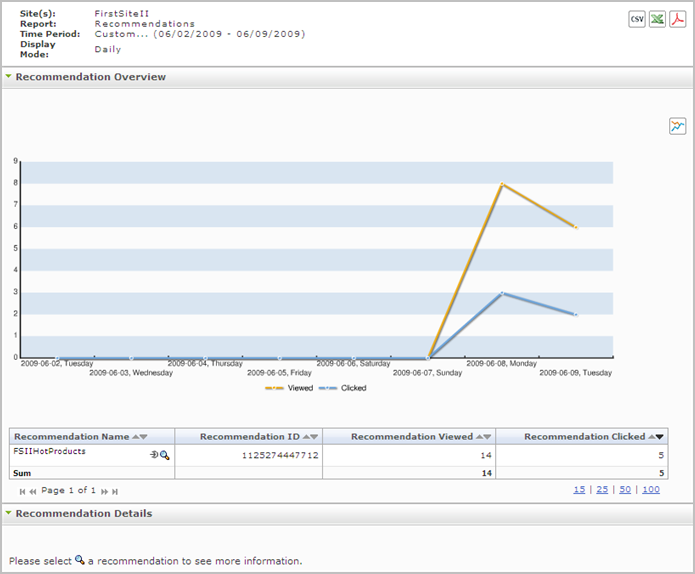Sort Recommendation Clicked descending
Screen dimensions: 695x574
(x=660, y=437)
